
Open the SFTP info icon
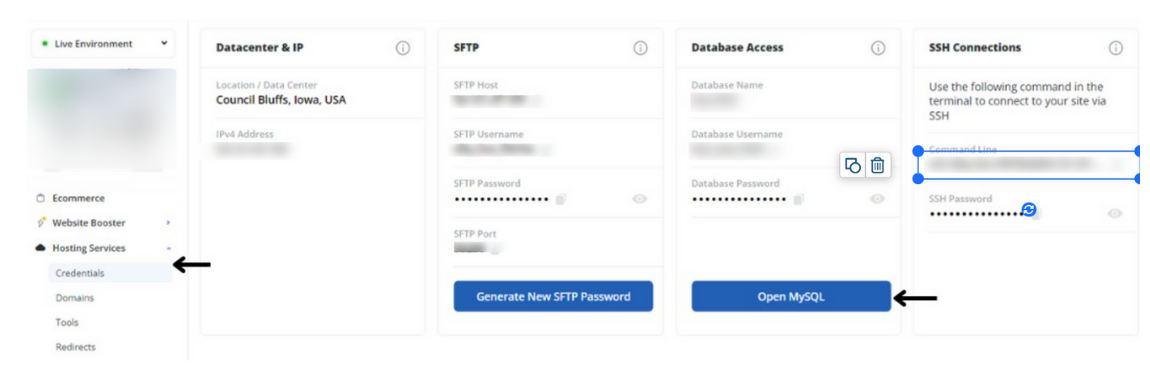pyautogui.click(x=640, y=48)
